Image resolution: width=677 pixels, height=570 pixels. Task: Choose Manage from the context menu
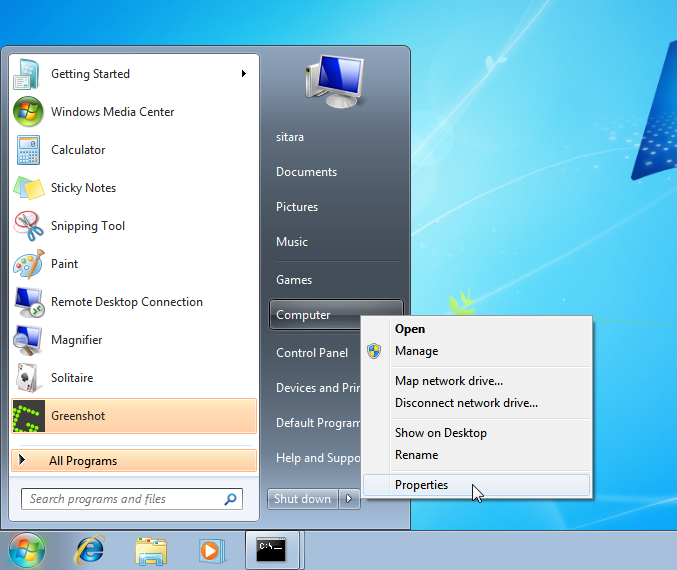(416, 351)
